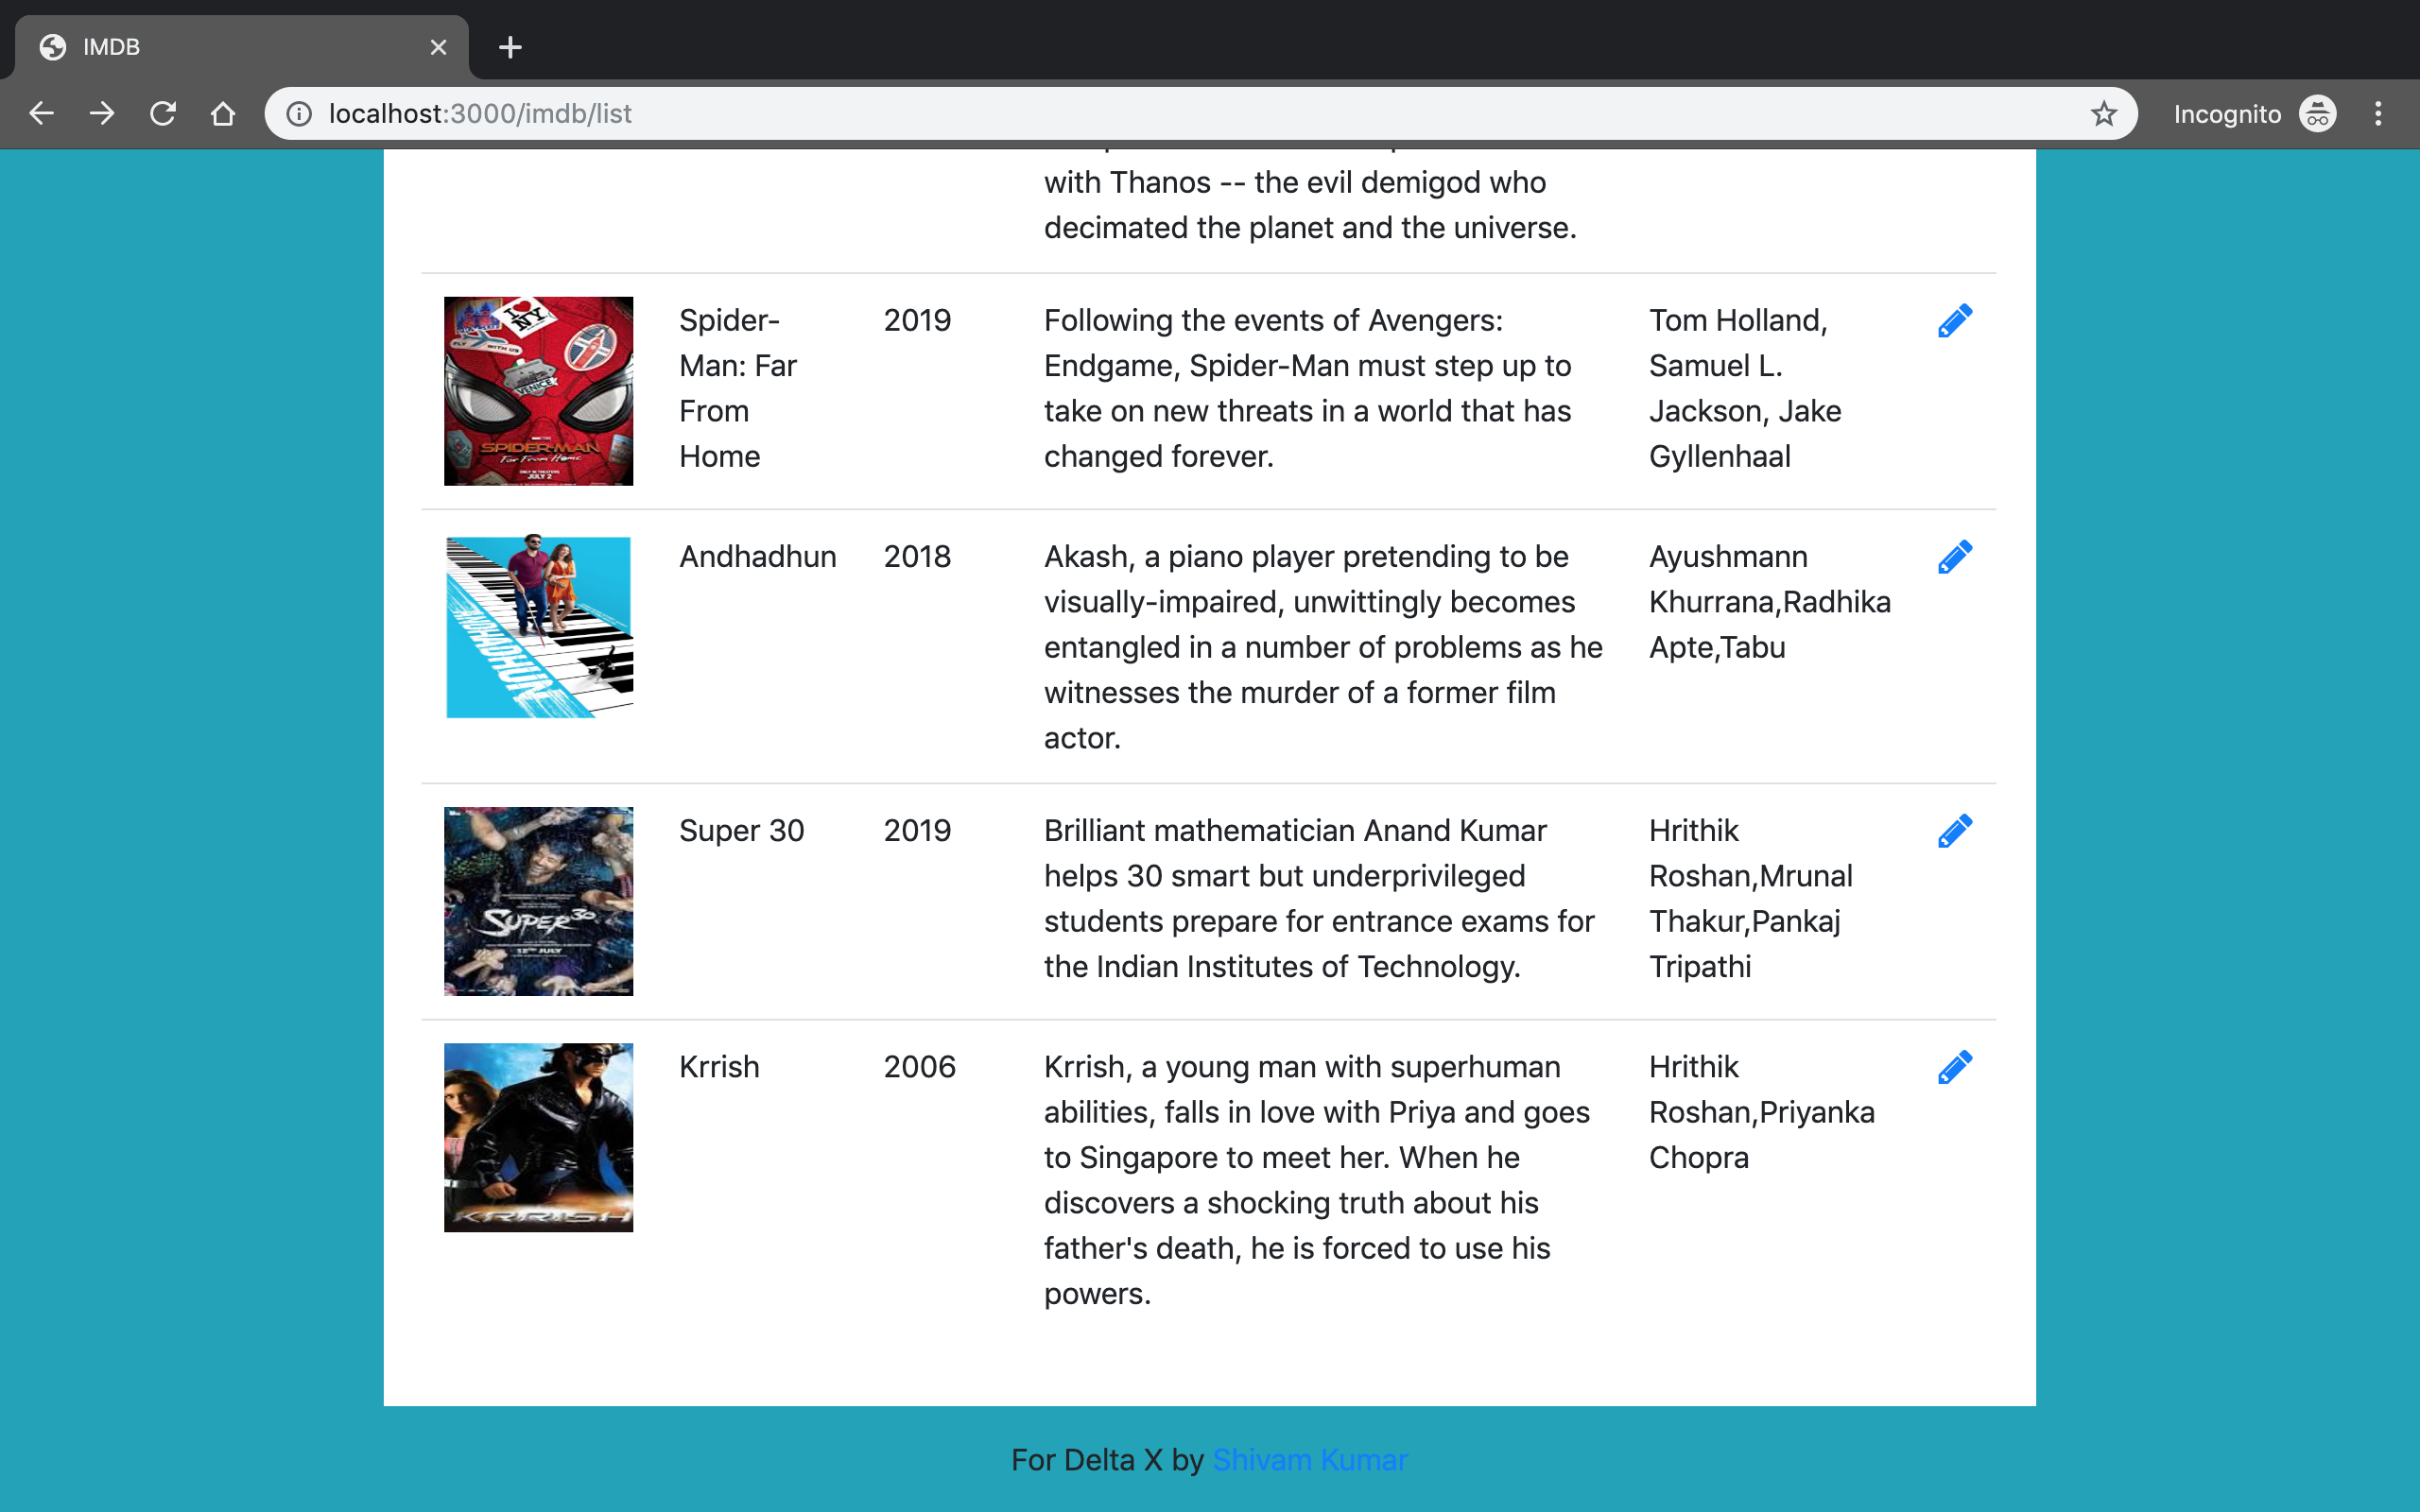Open the browser three-dot menu
2420x1512 pixels.
point(2378,113)
